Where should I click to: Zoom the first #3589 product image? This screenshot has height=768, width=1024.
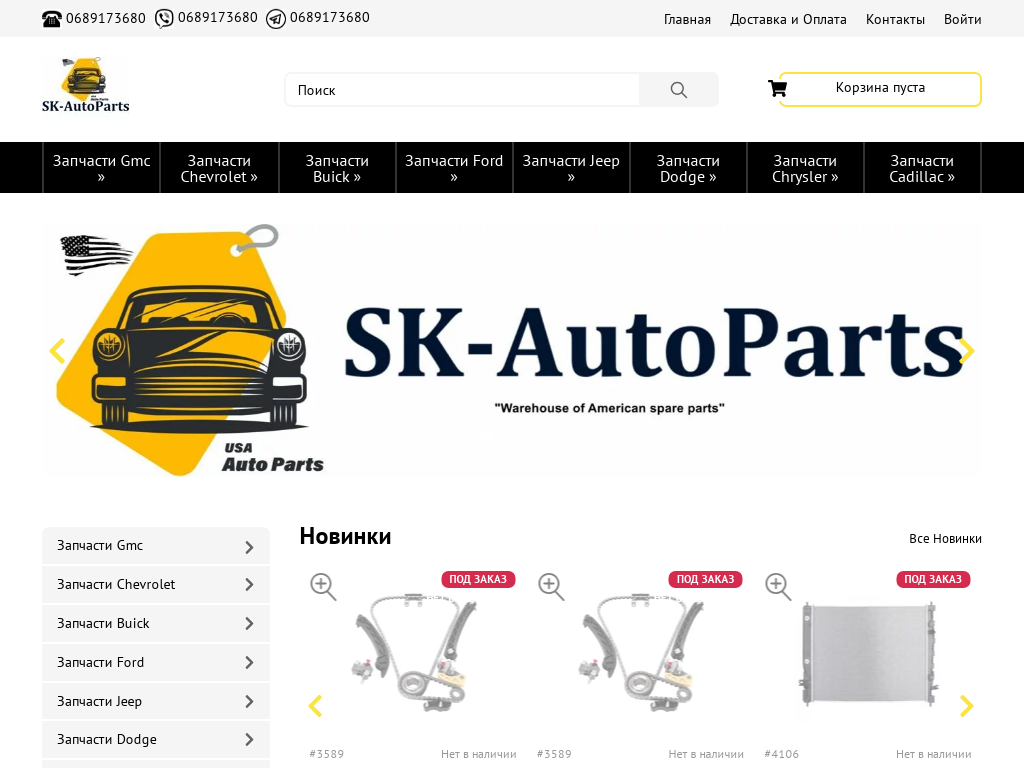[x=323, y=586]
